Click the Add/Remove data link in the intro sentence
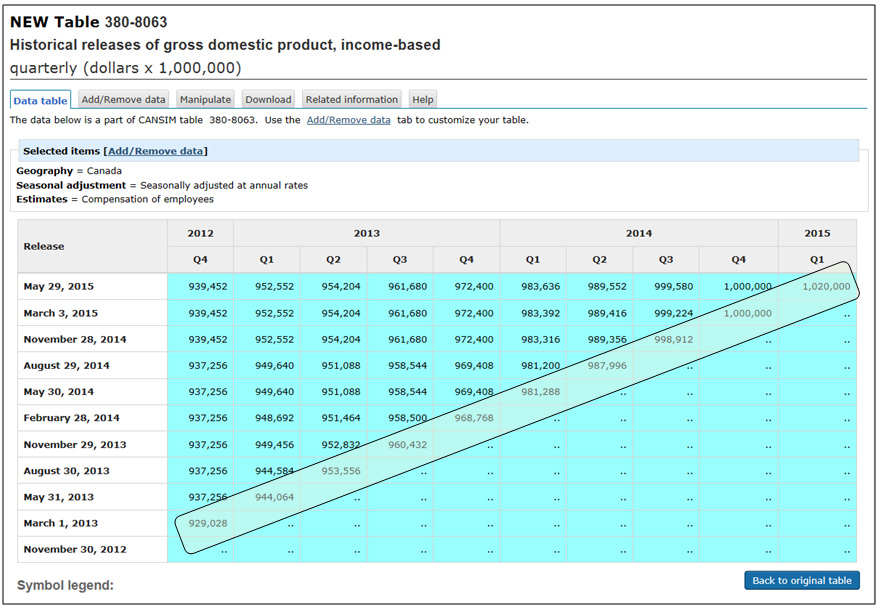 348,120
